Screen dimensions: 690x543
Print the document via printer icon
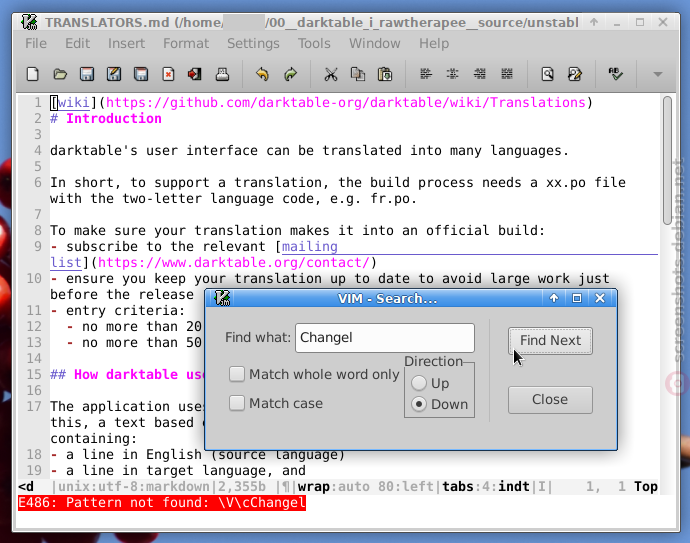point(222,74)
